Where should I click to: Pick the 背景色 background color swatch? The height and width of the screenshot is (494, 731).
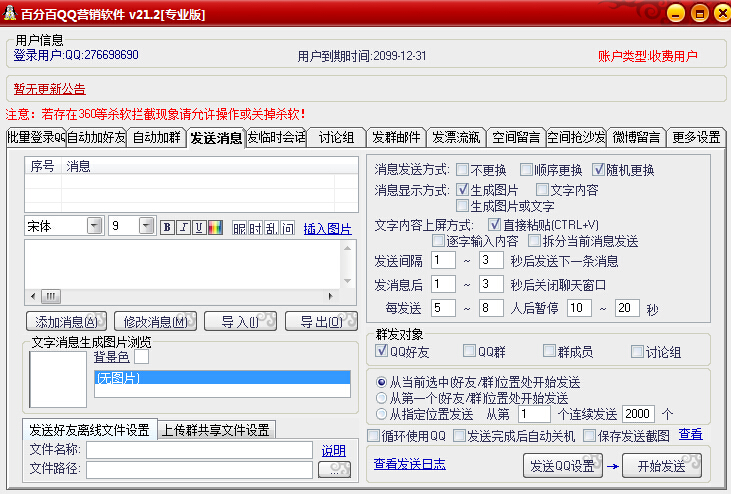pyautogui.click(x=141, y=357)
